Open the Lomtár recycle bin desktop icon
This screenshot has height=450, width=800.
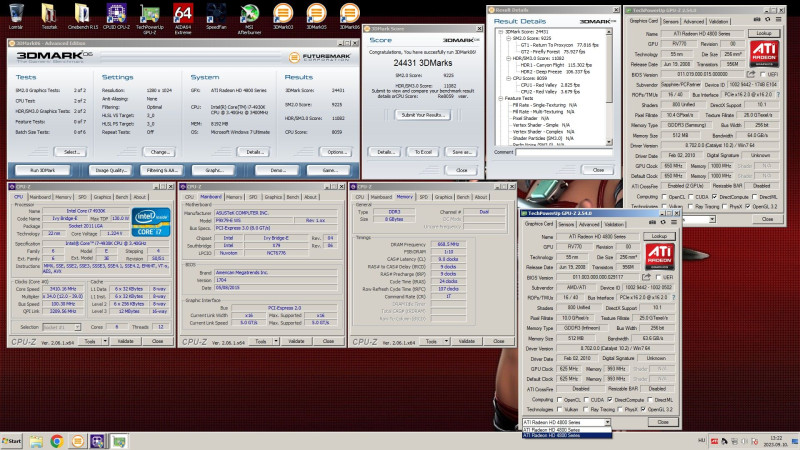pyautogui.click(x=16, y=16)
